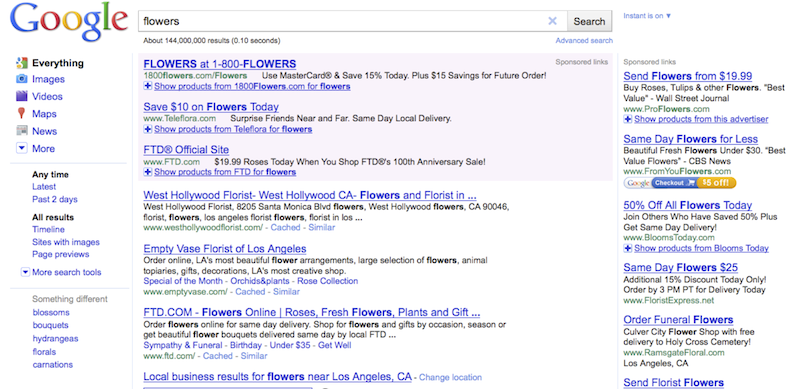Open Birthday sitelink under FTD.COM
Screen dimensions: 800x389
(x=246, y=345)
